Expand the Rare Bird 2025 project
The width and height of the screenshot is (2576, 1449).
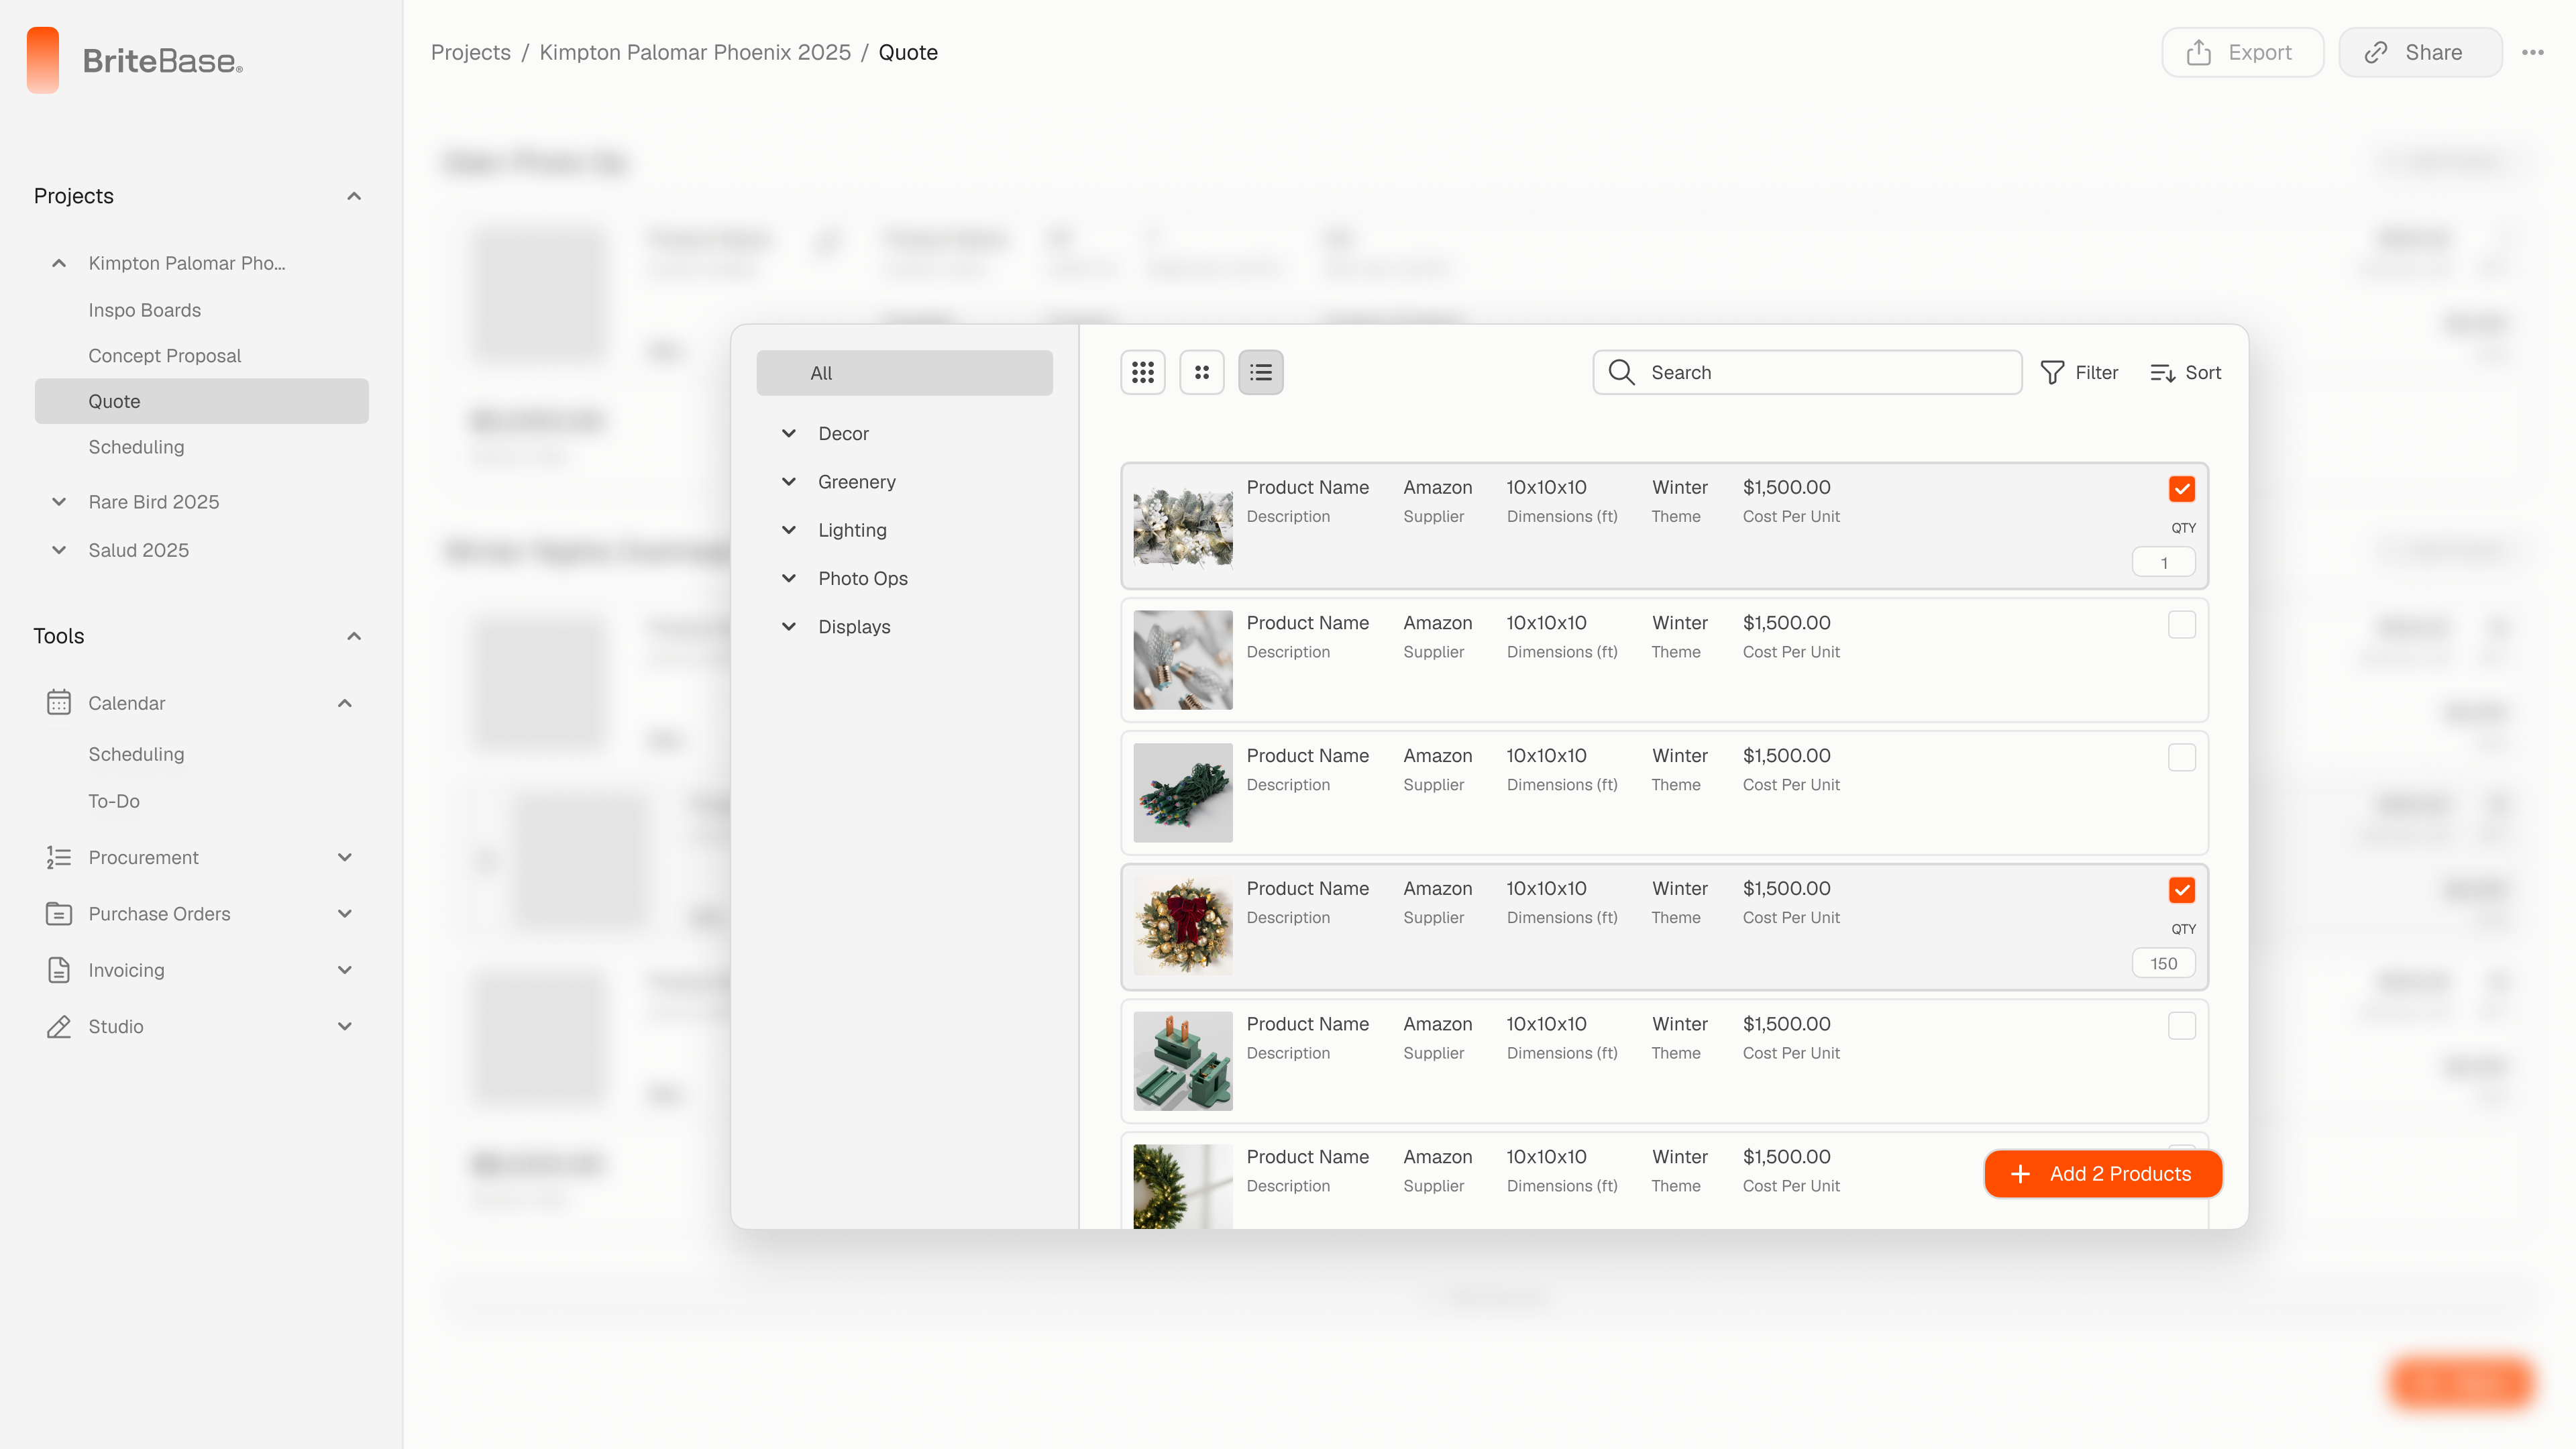click(x=59, y=502)
